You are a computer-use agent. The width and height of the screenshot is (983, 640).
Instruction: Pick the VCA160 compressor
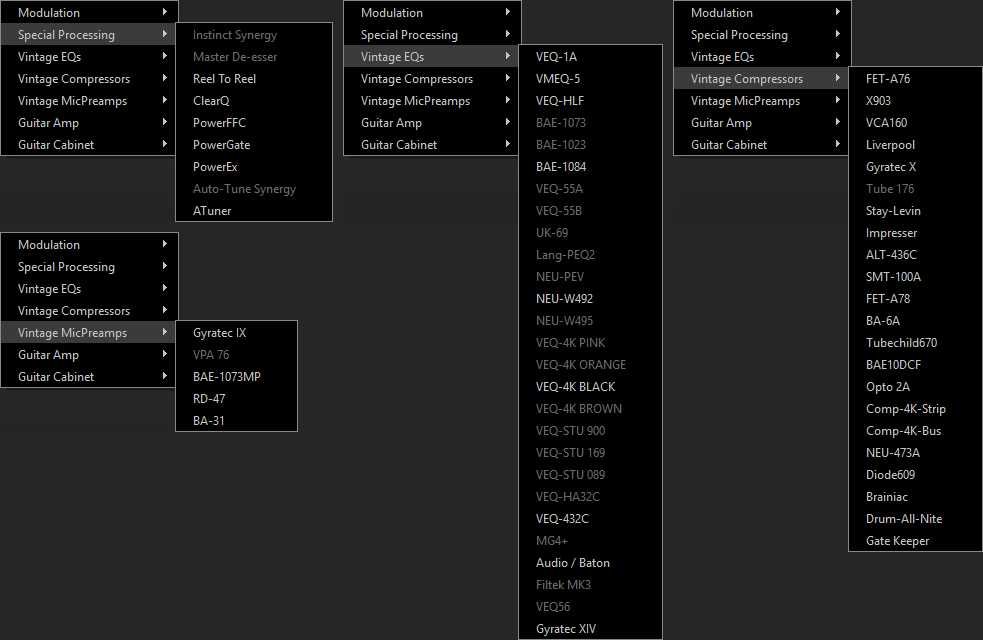pyautogui.click(x=915, y=123)
